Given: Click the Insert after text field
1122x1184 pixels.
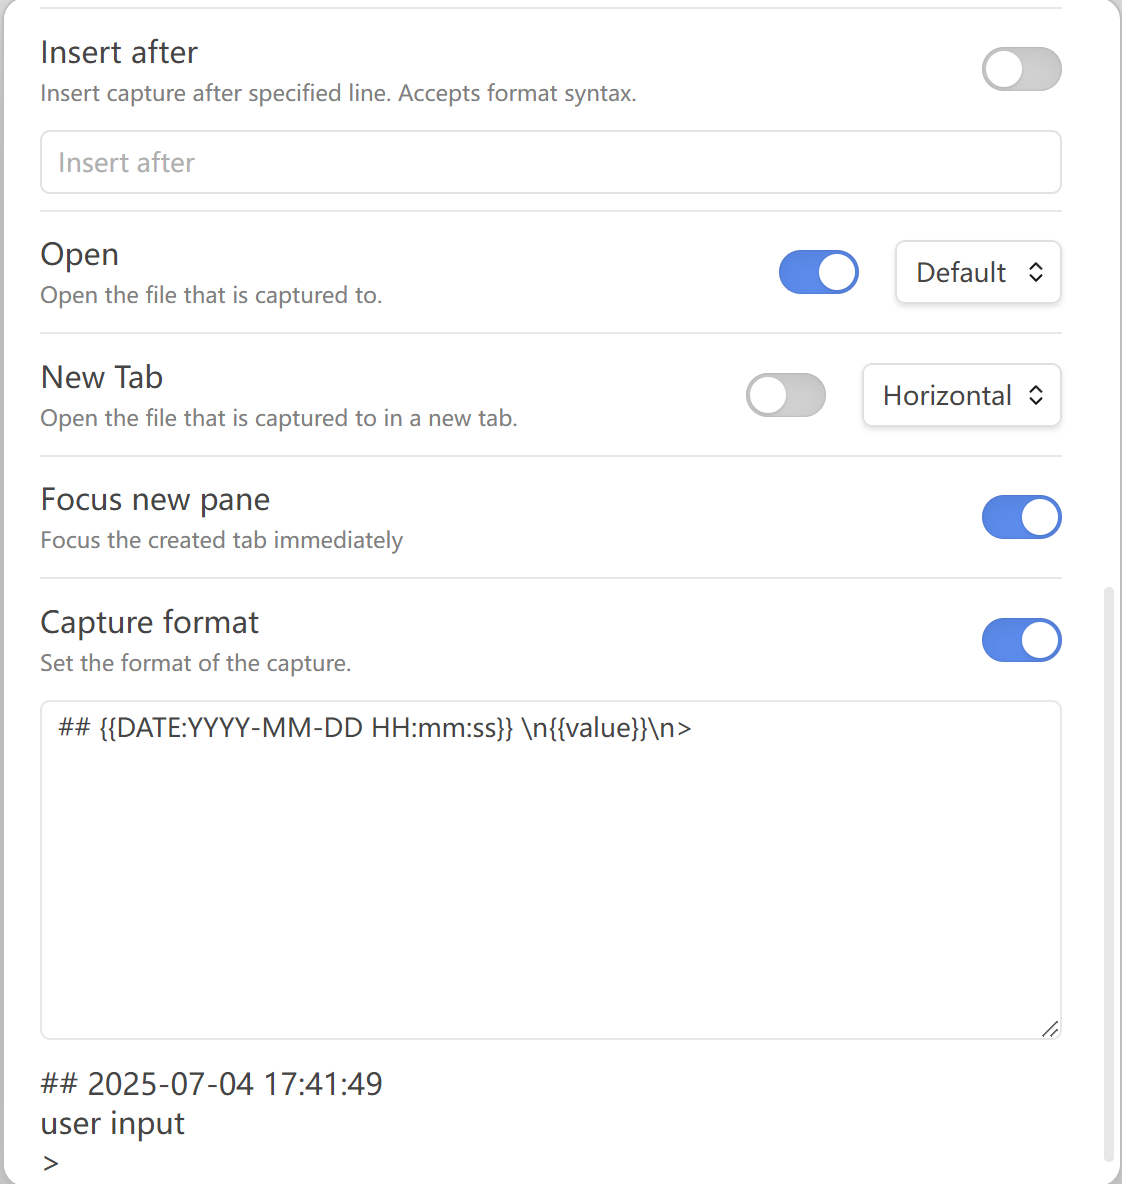Looking at the screenshot, I should pos(550,162).
